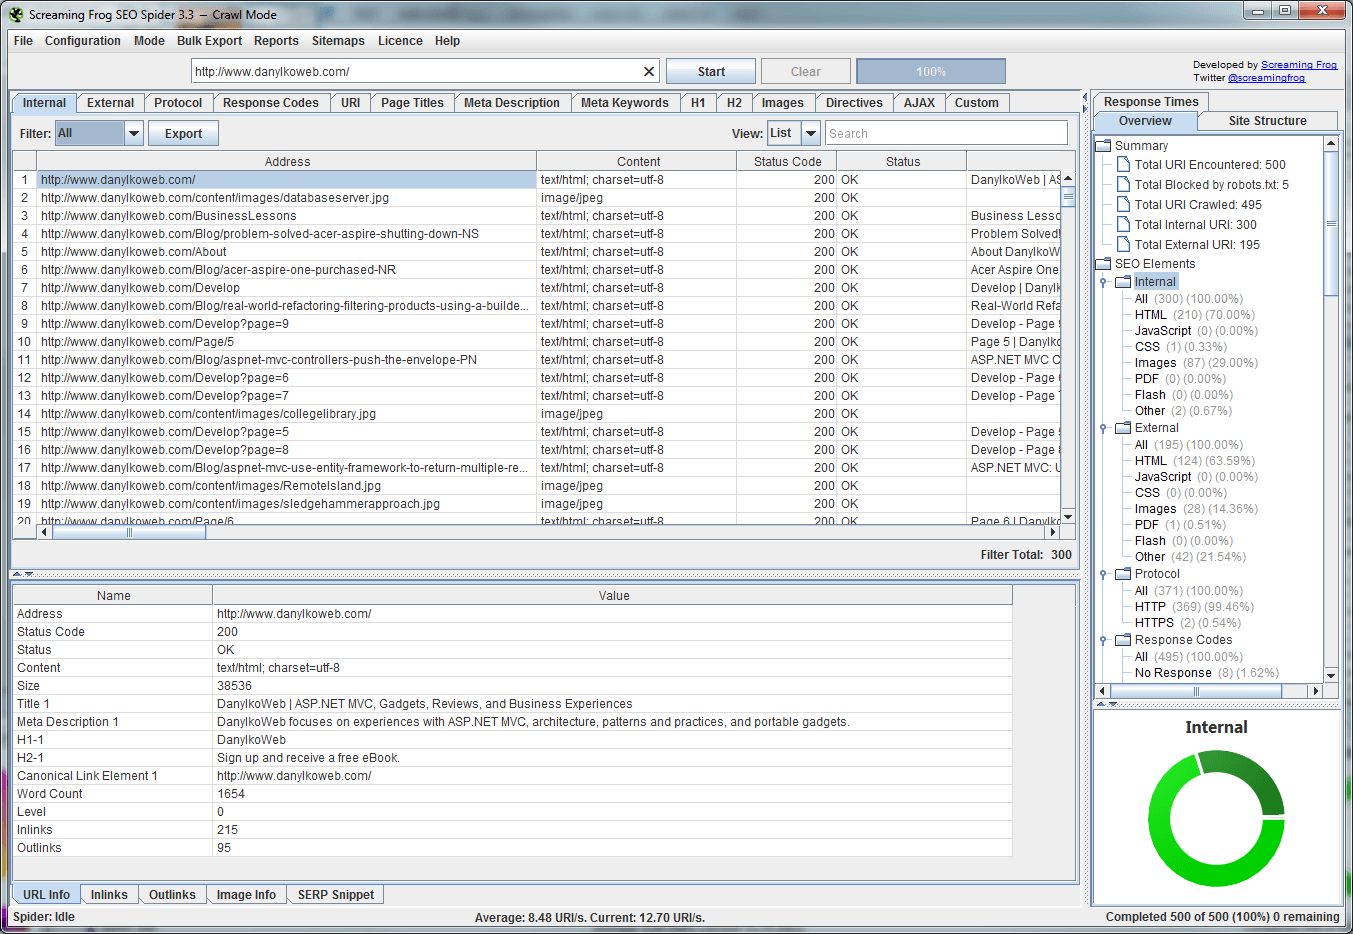Click the Export button

183,134
